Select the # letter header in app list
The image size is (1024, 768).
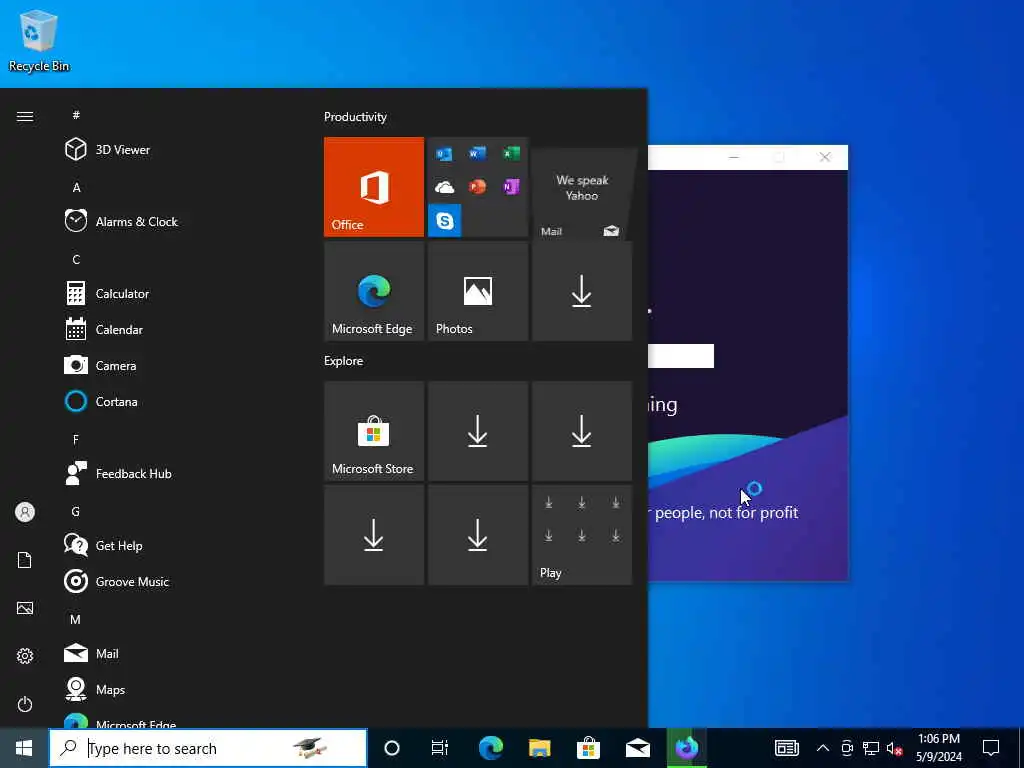pos(76,115)
